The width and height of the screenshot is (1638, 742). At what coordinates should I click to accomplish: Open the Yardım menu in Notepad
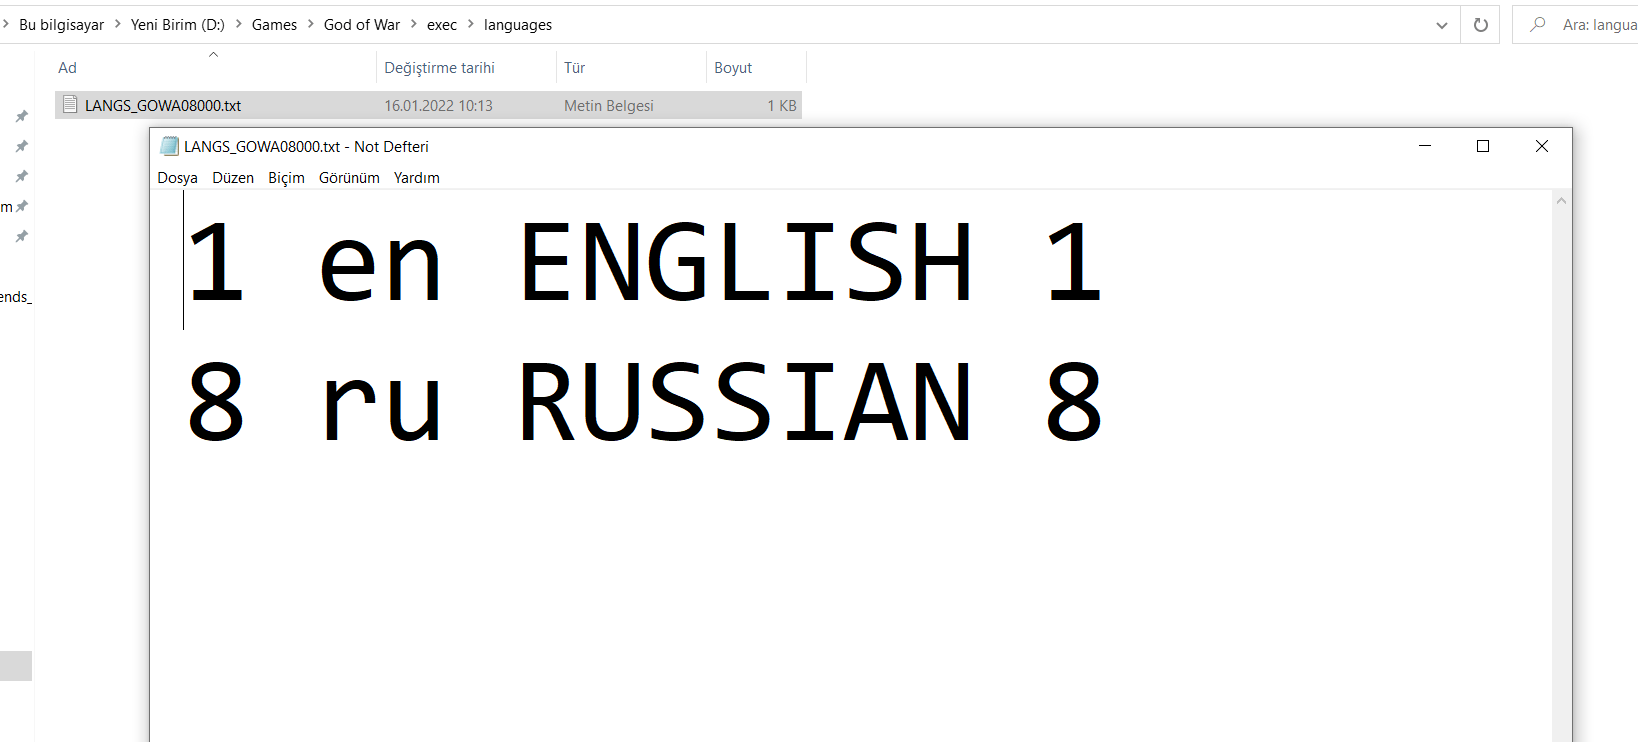click(416, 178)
